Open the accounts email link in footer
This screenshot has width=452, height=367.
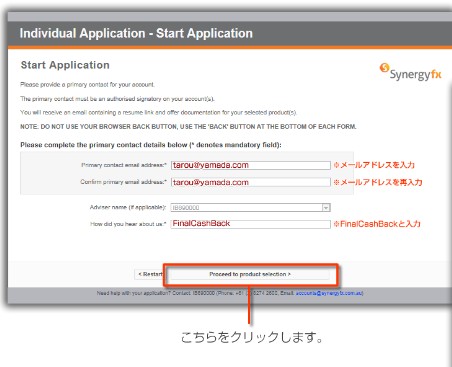pos(329,293)
